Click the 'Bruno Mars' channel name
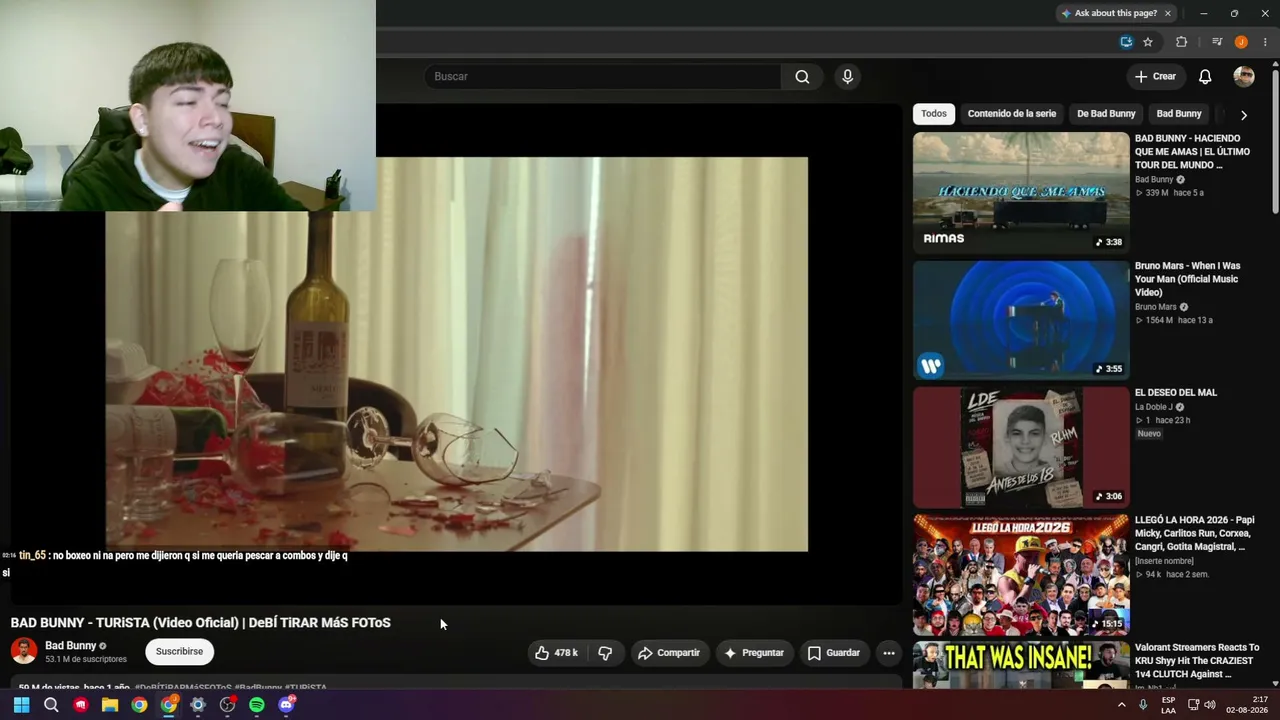This screenshot has width=1280, height=720. [1156, 307]
